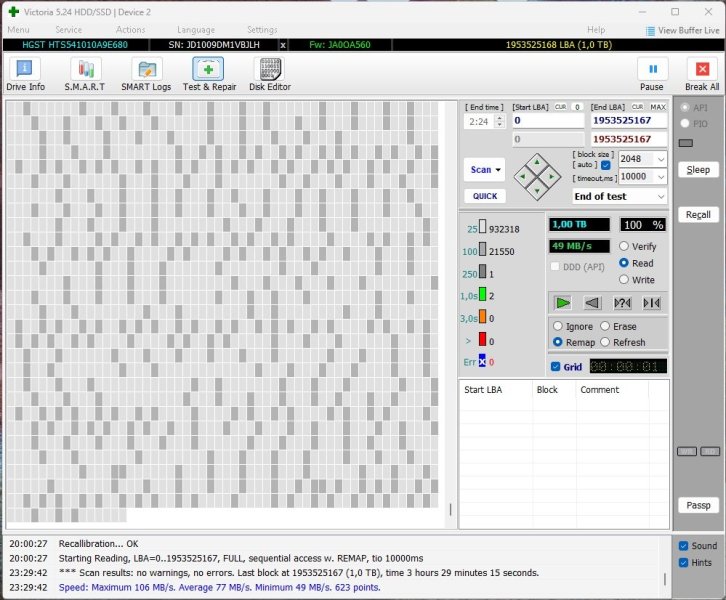
Task: Open the S.M.A.R.T attributes view
Action: pyautogui.click(x=85, y=74)
